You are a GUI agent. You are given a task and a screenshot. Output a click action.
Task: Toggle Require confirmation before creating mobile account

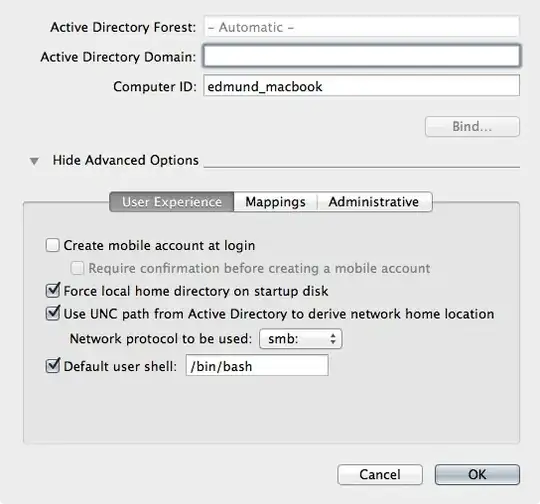tap(77, 268)
